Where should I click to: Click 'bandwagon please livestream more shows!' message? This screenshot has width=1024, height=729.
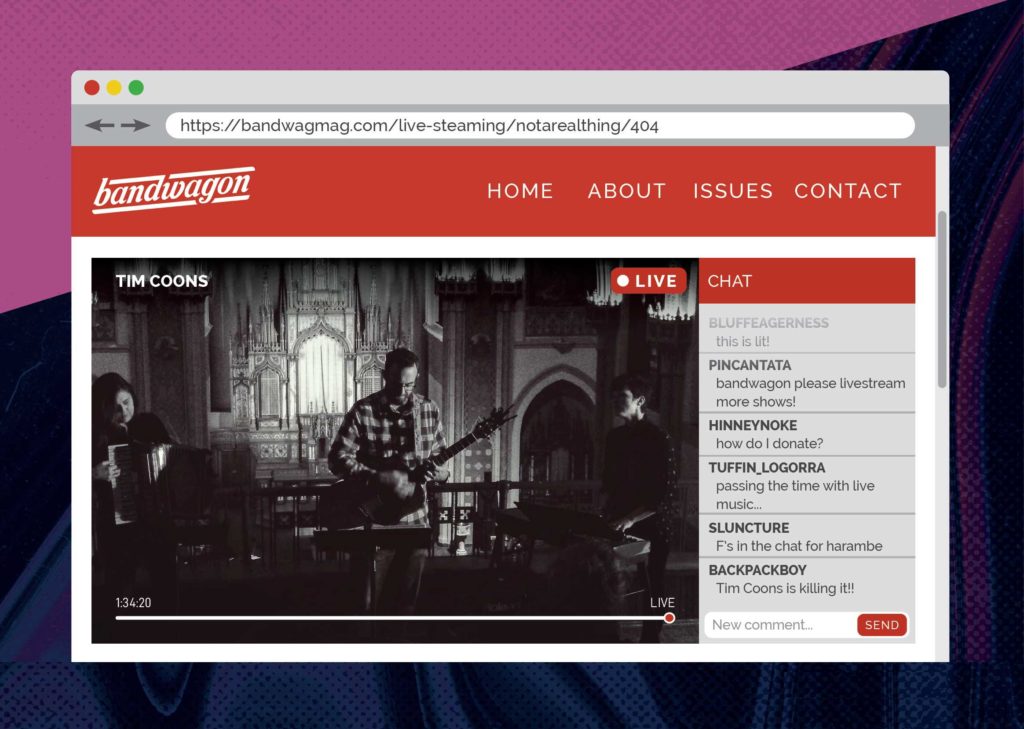click(810, 393)
